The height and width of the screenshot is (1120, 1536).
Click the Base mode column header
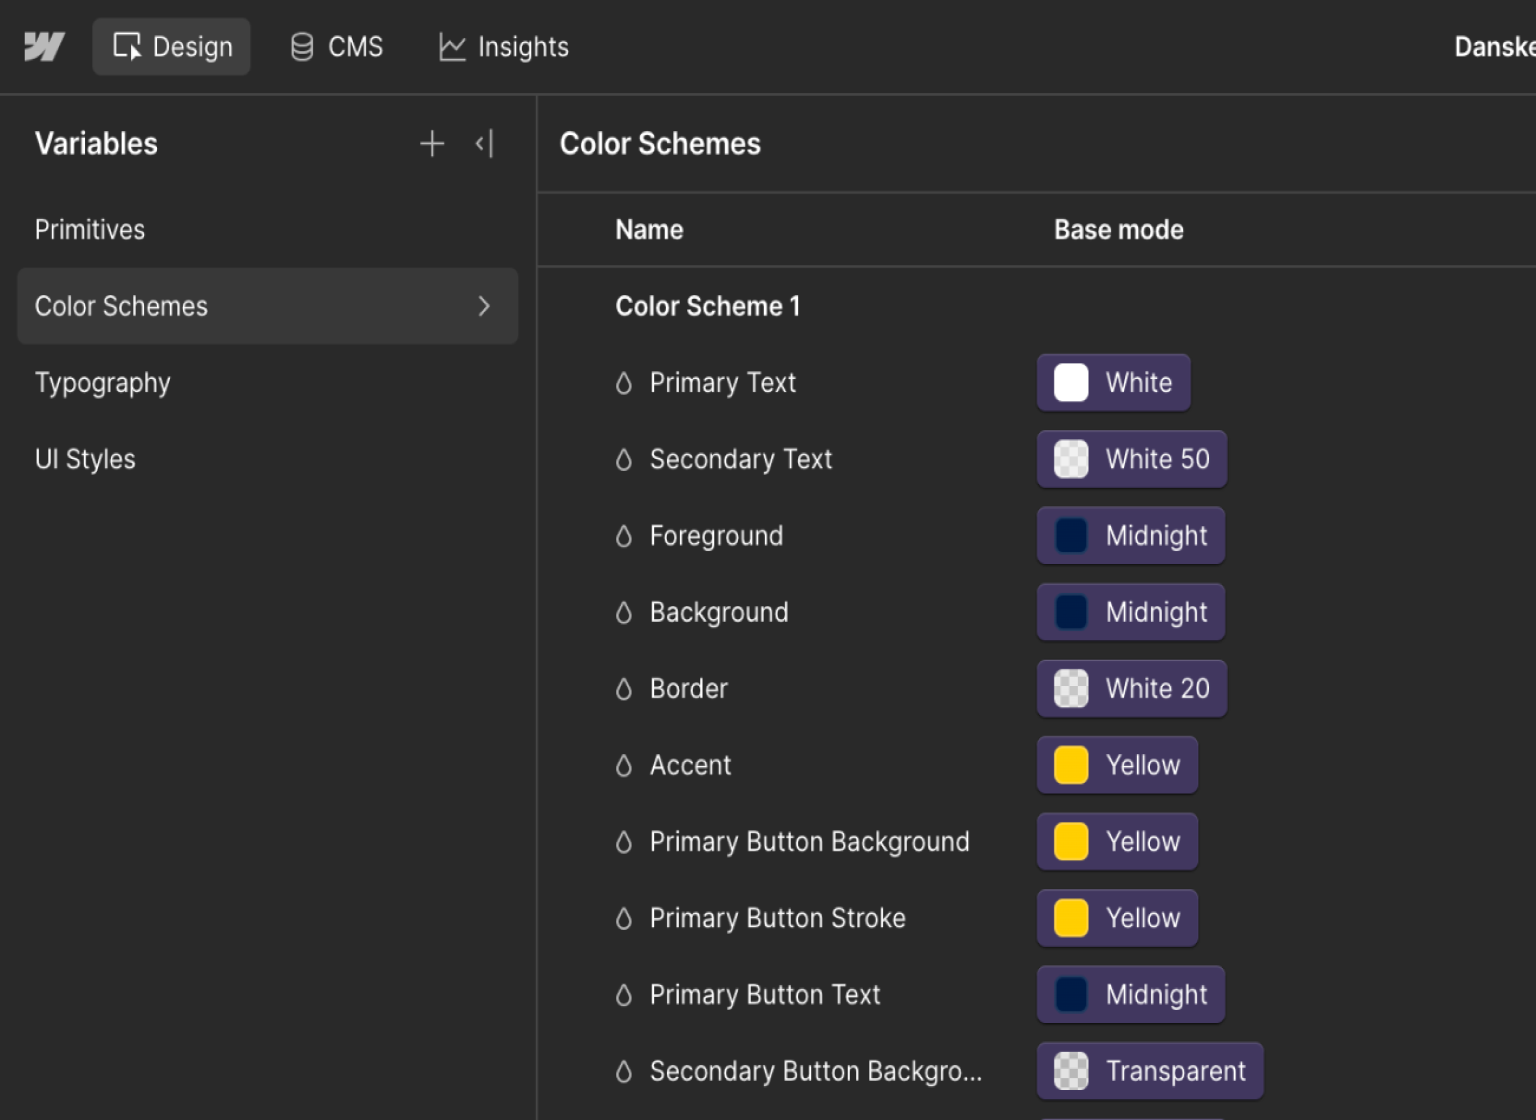[x=1119, y=230]
